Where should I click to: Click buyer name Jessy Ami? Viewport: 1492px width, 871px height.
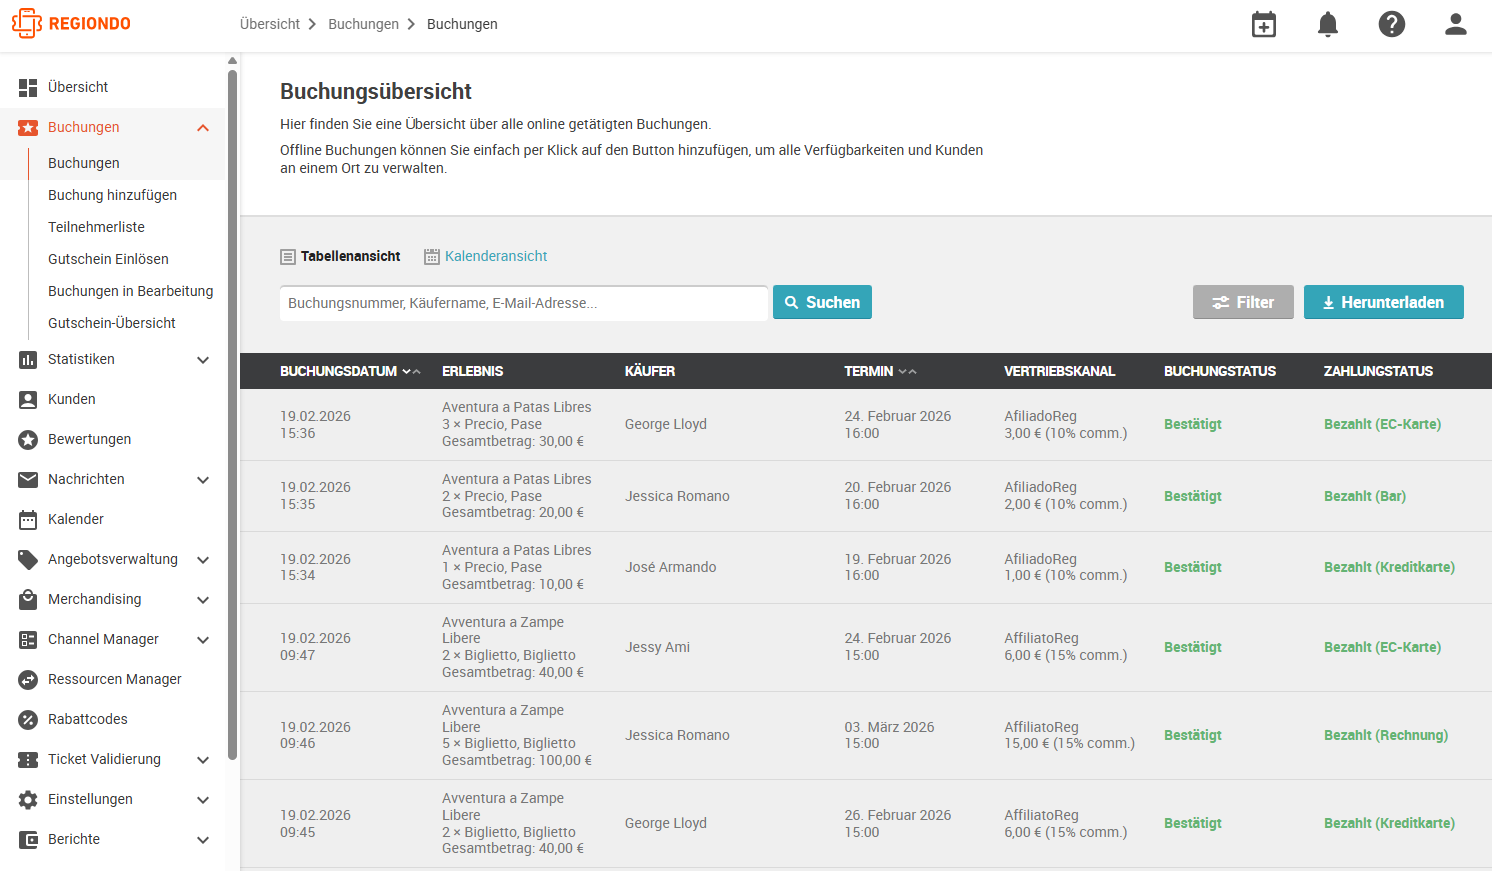[657, 647]
